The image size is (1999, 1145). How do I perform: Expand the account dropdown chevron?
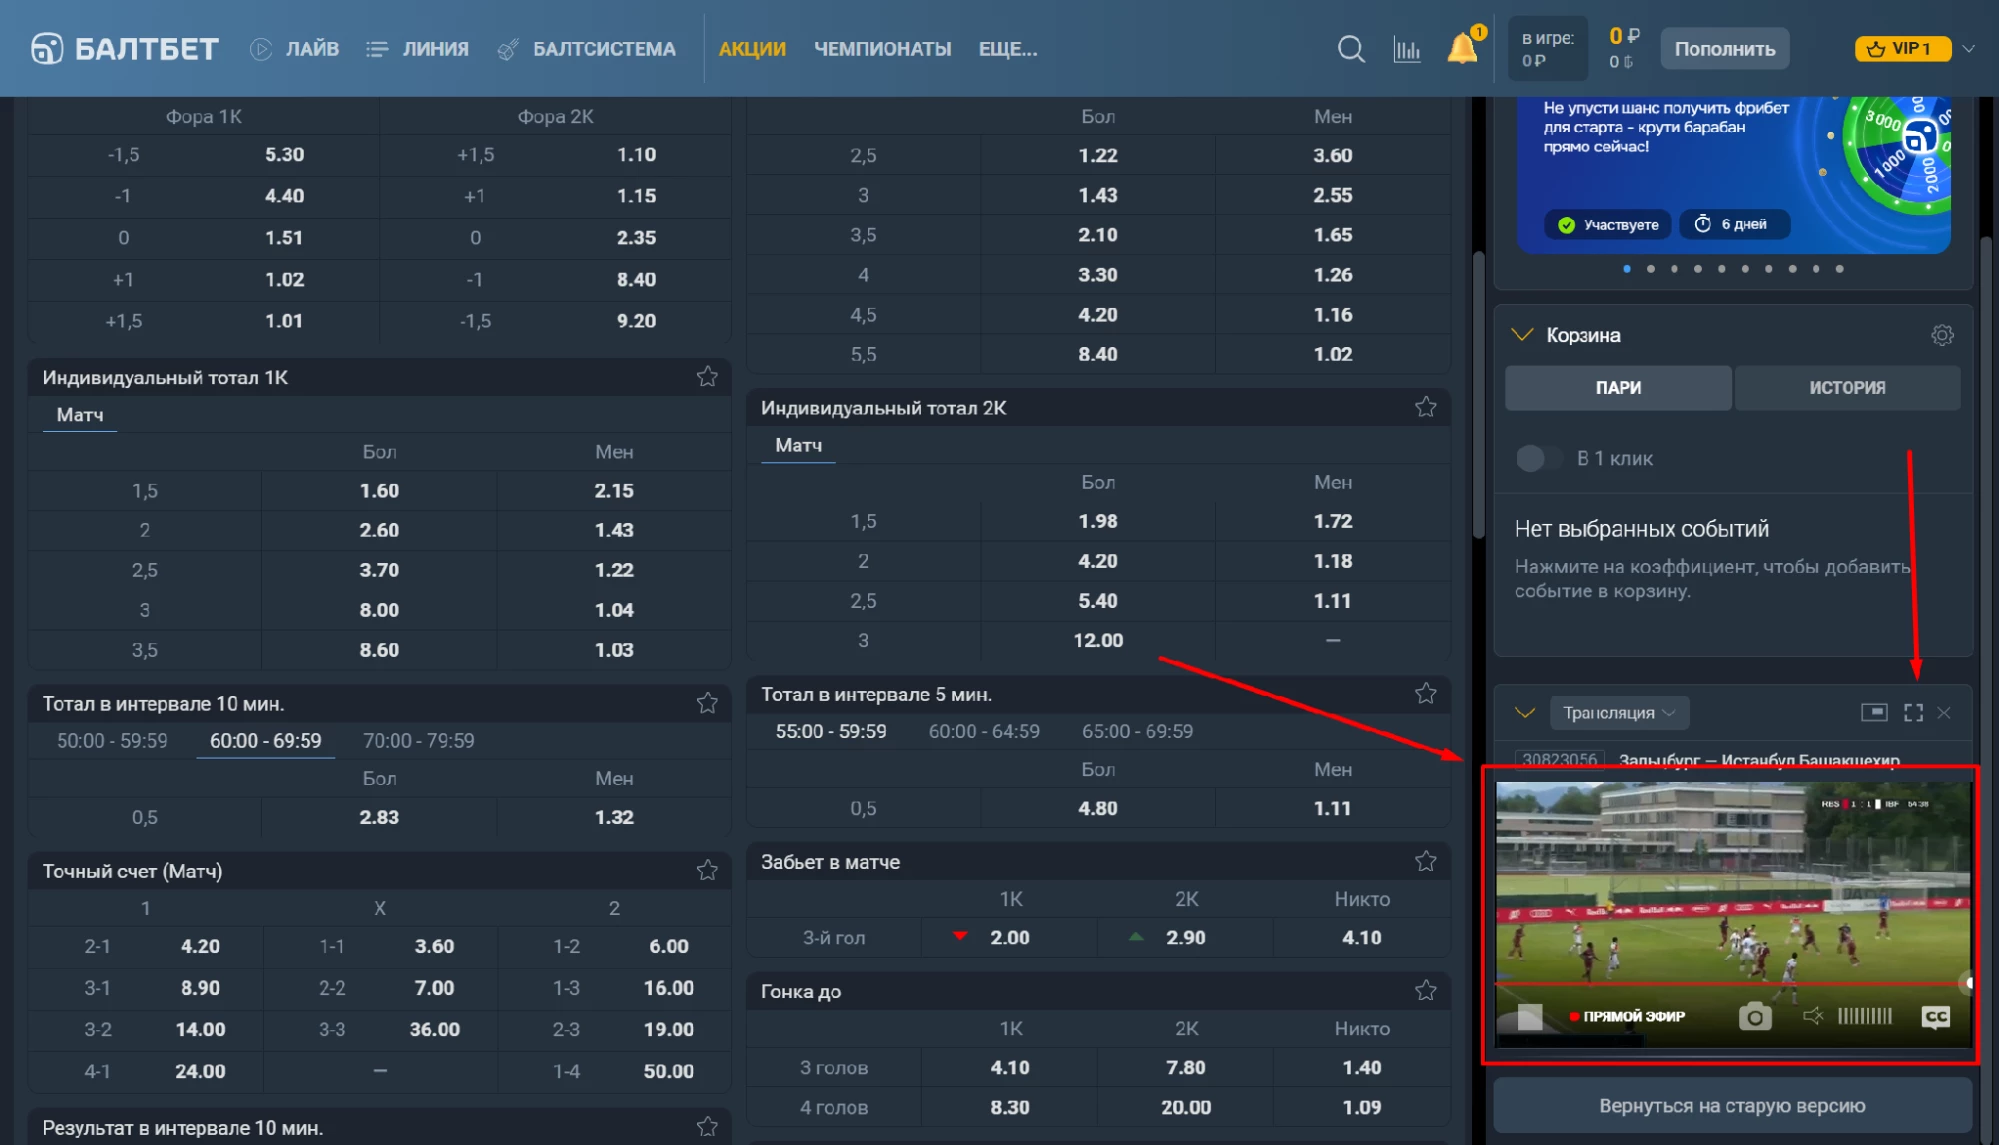[x=1969, y=48]
